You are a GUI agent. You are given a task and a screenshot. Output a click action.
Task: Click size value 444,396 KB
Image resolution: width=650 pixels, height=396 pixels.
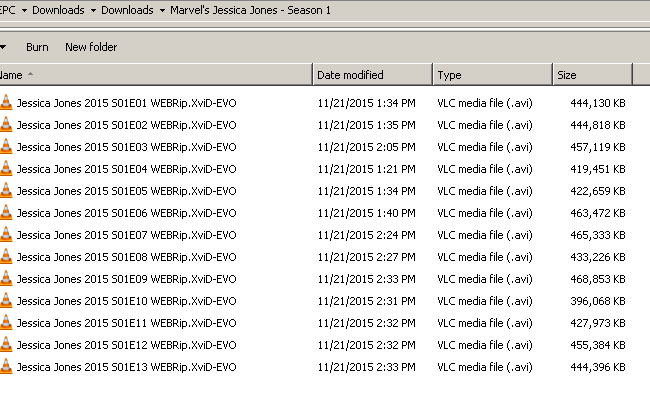pos(598,367)
